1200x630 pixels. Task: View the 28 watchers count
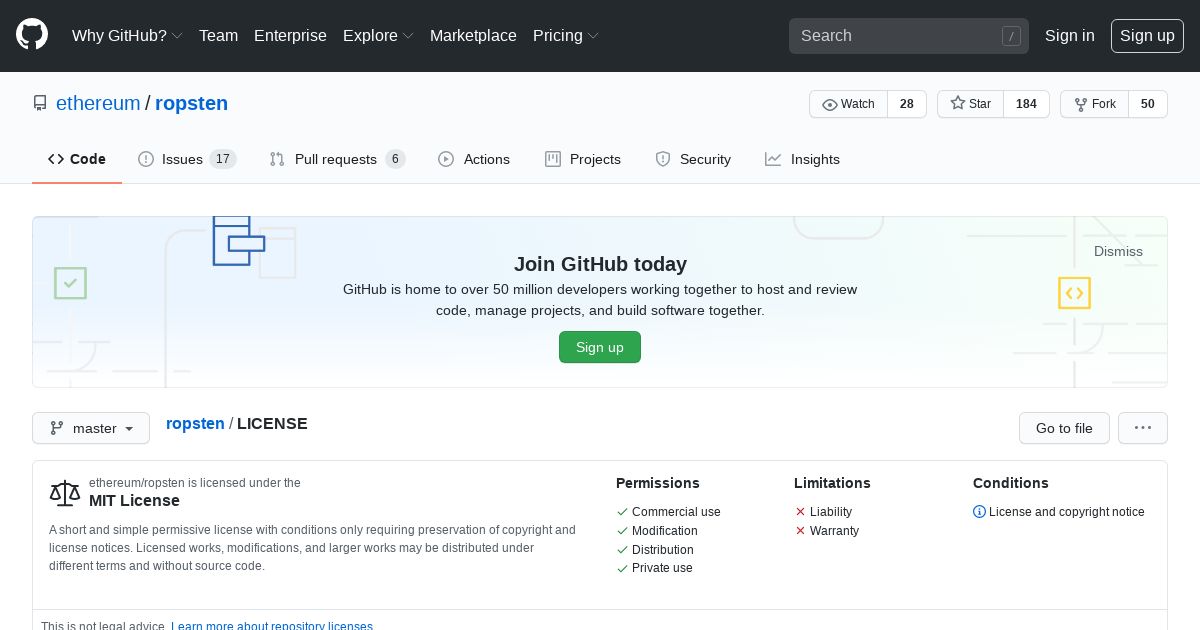[x=907, y=104]
